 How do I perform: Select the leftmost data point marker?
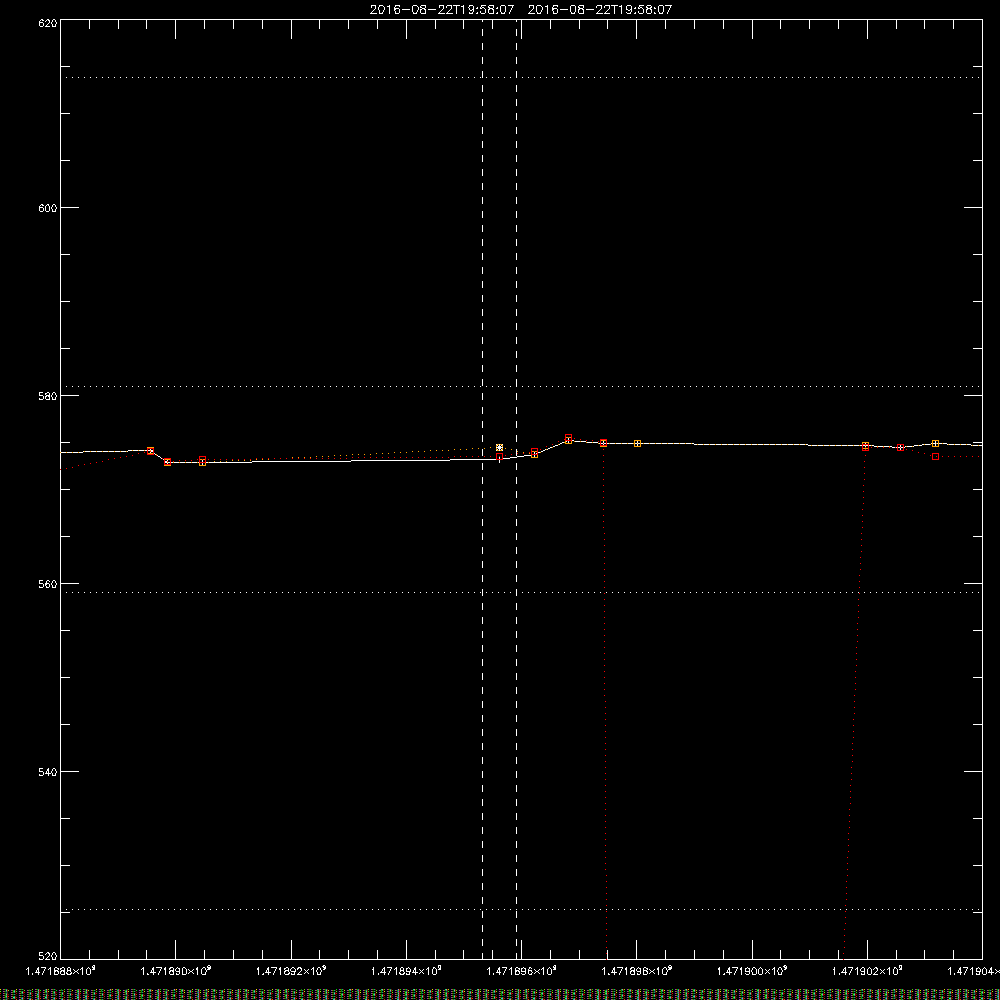click(x=151, y=451)
